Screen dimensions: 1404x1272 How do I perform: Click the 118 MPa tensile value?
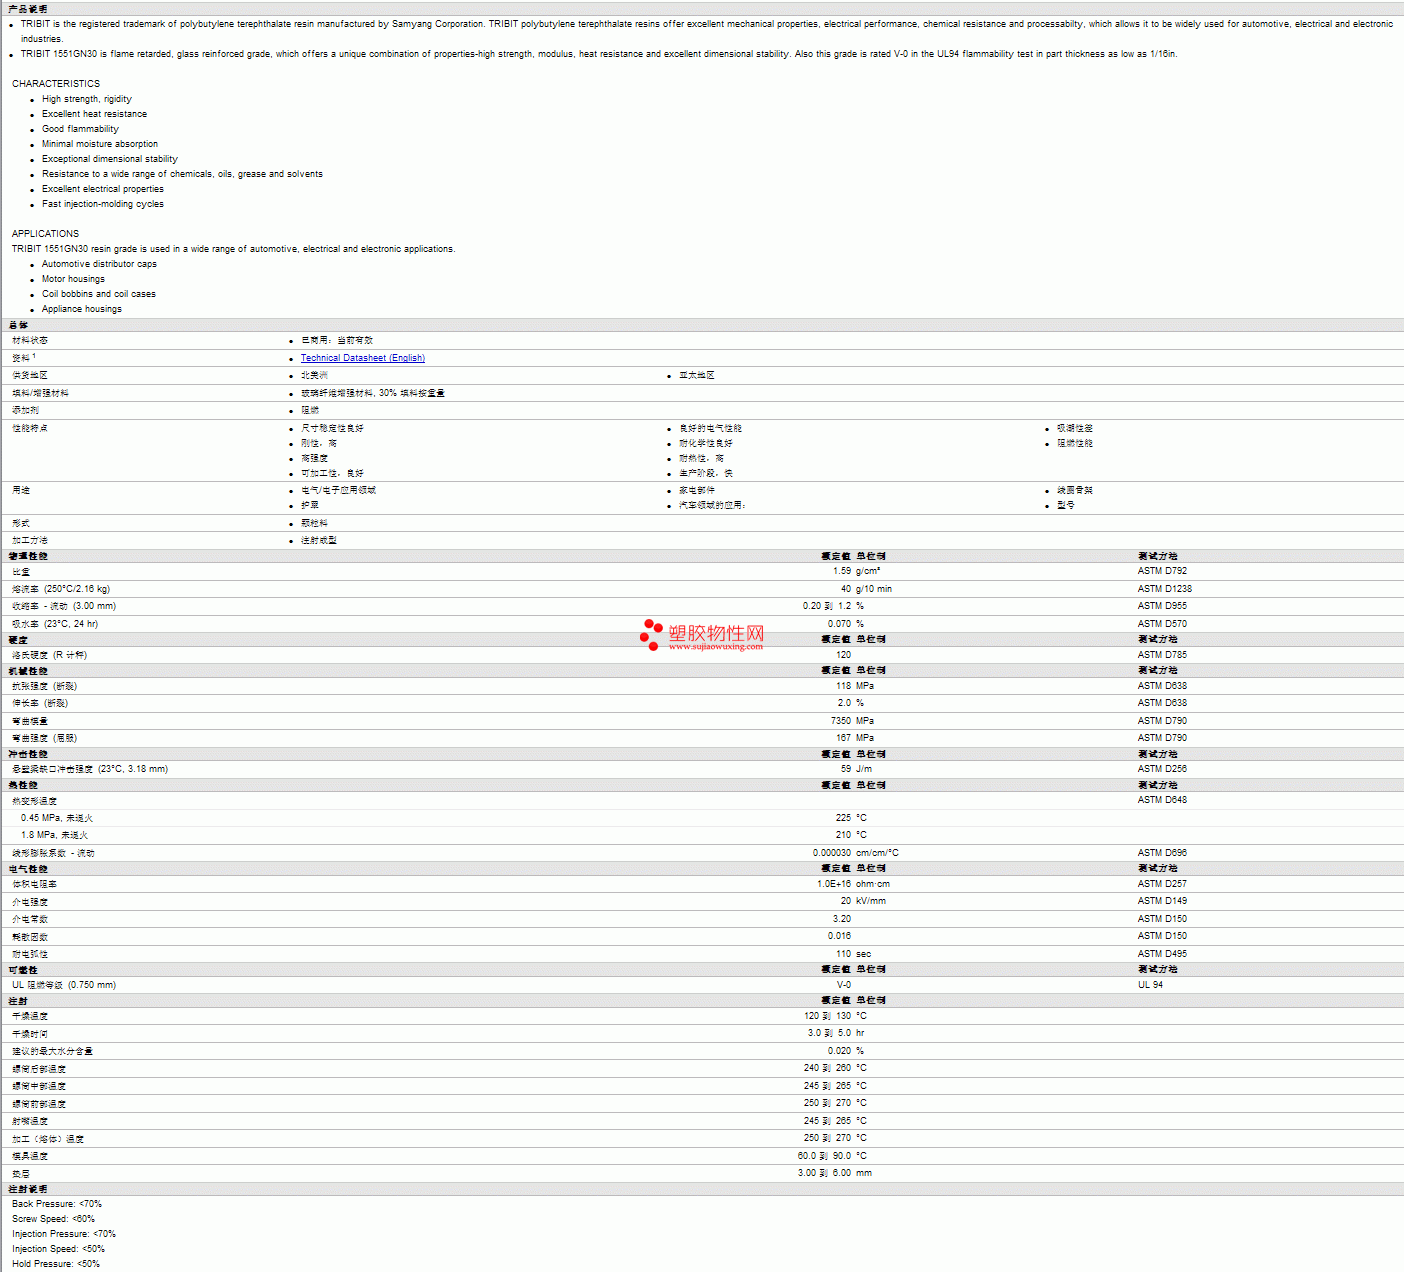(855, 686)
